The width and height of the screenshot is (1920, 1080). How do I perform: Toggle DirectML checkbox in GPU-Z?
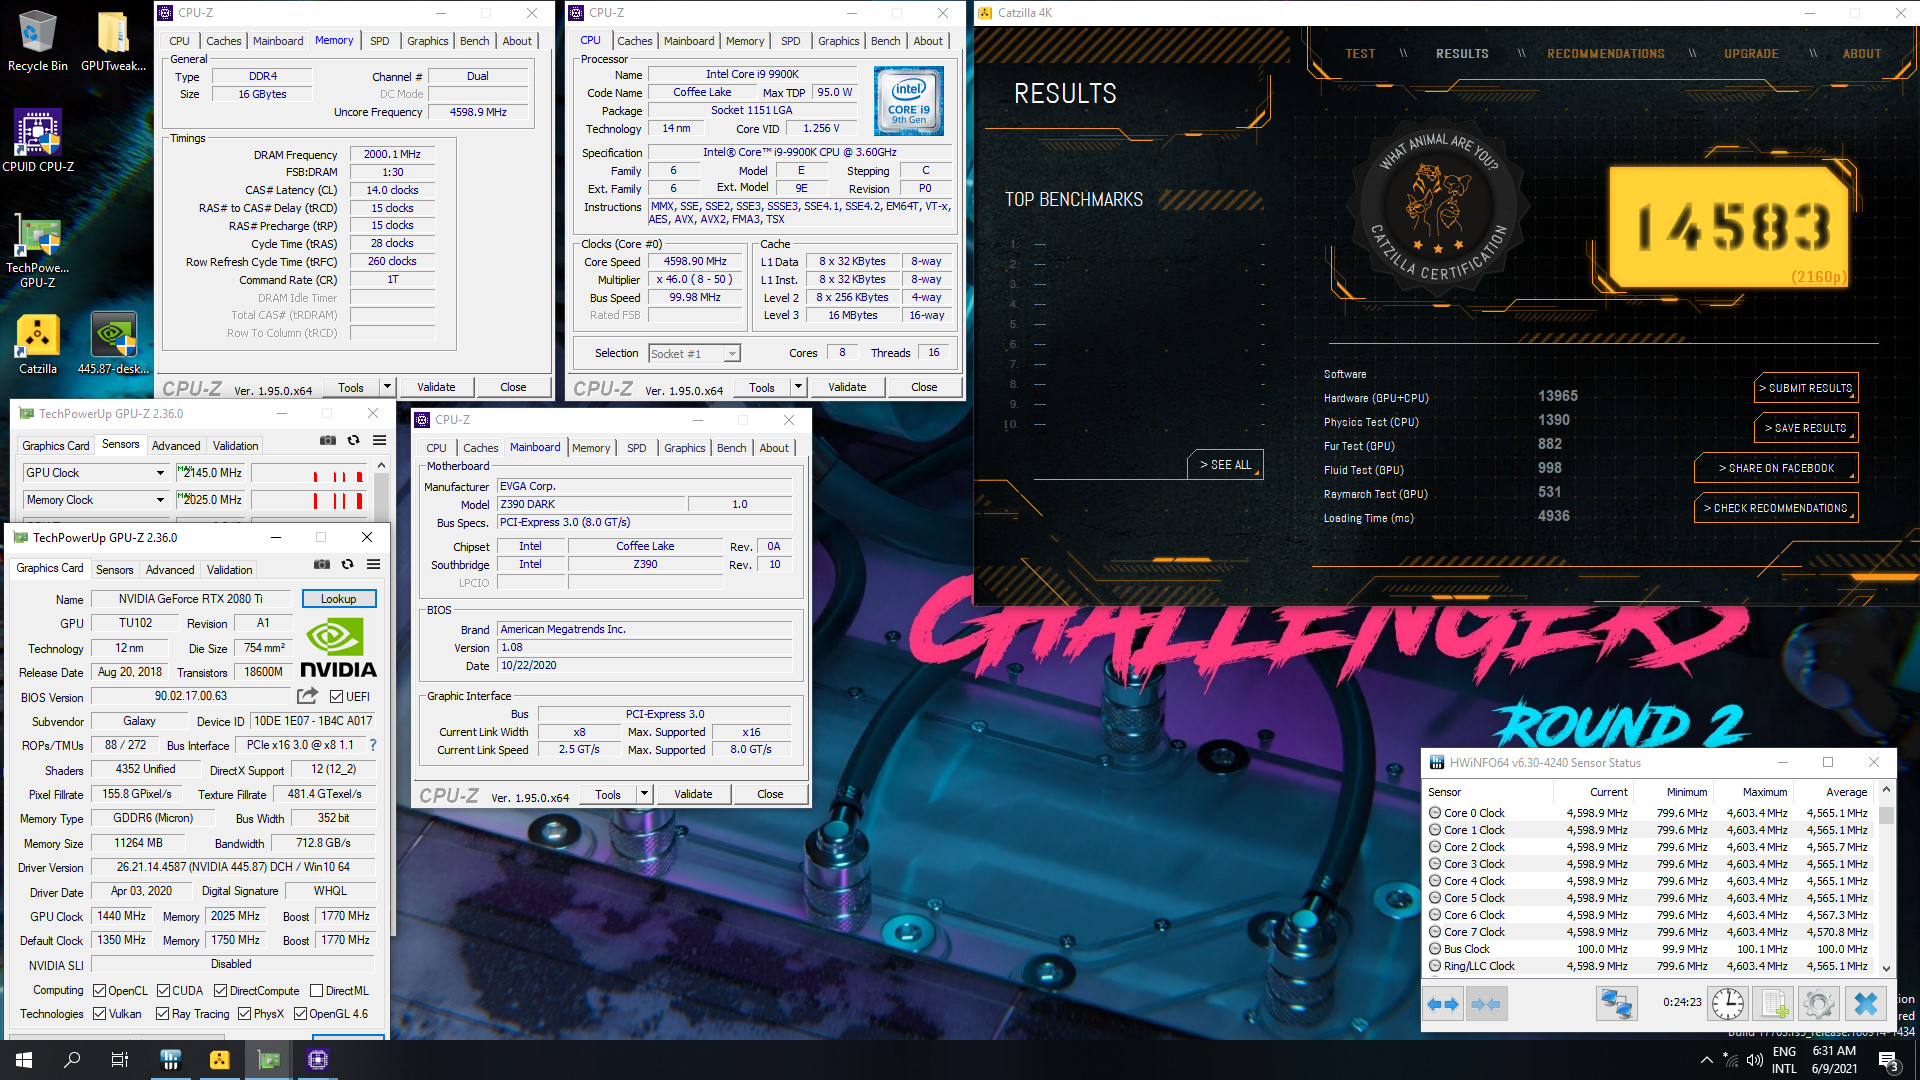tap(316, 991)
